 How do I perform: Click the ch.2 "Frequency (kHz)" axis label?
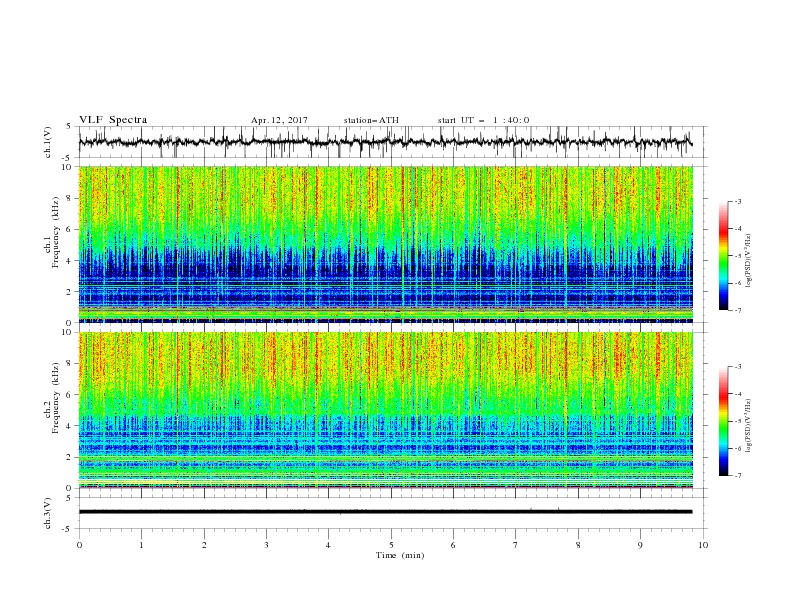tap(56, 397)
